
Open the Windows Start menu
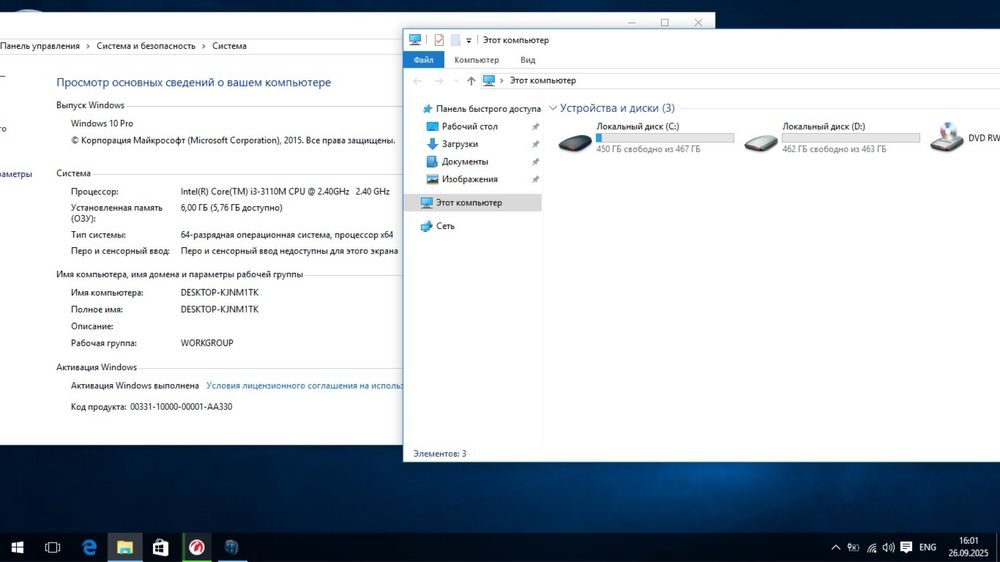click(x=17, y=547)
